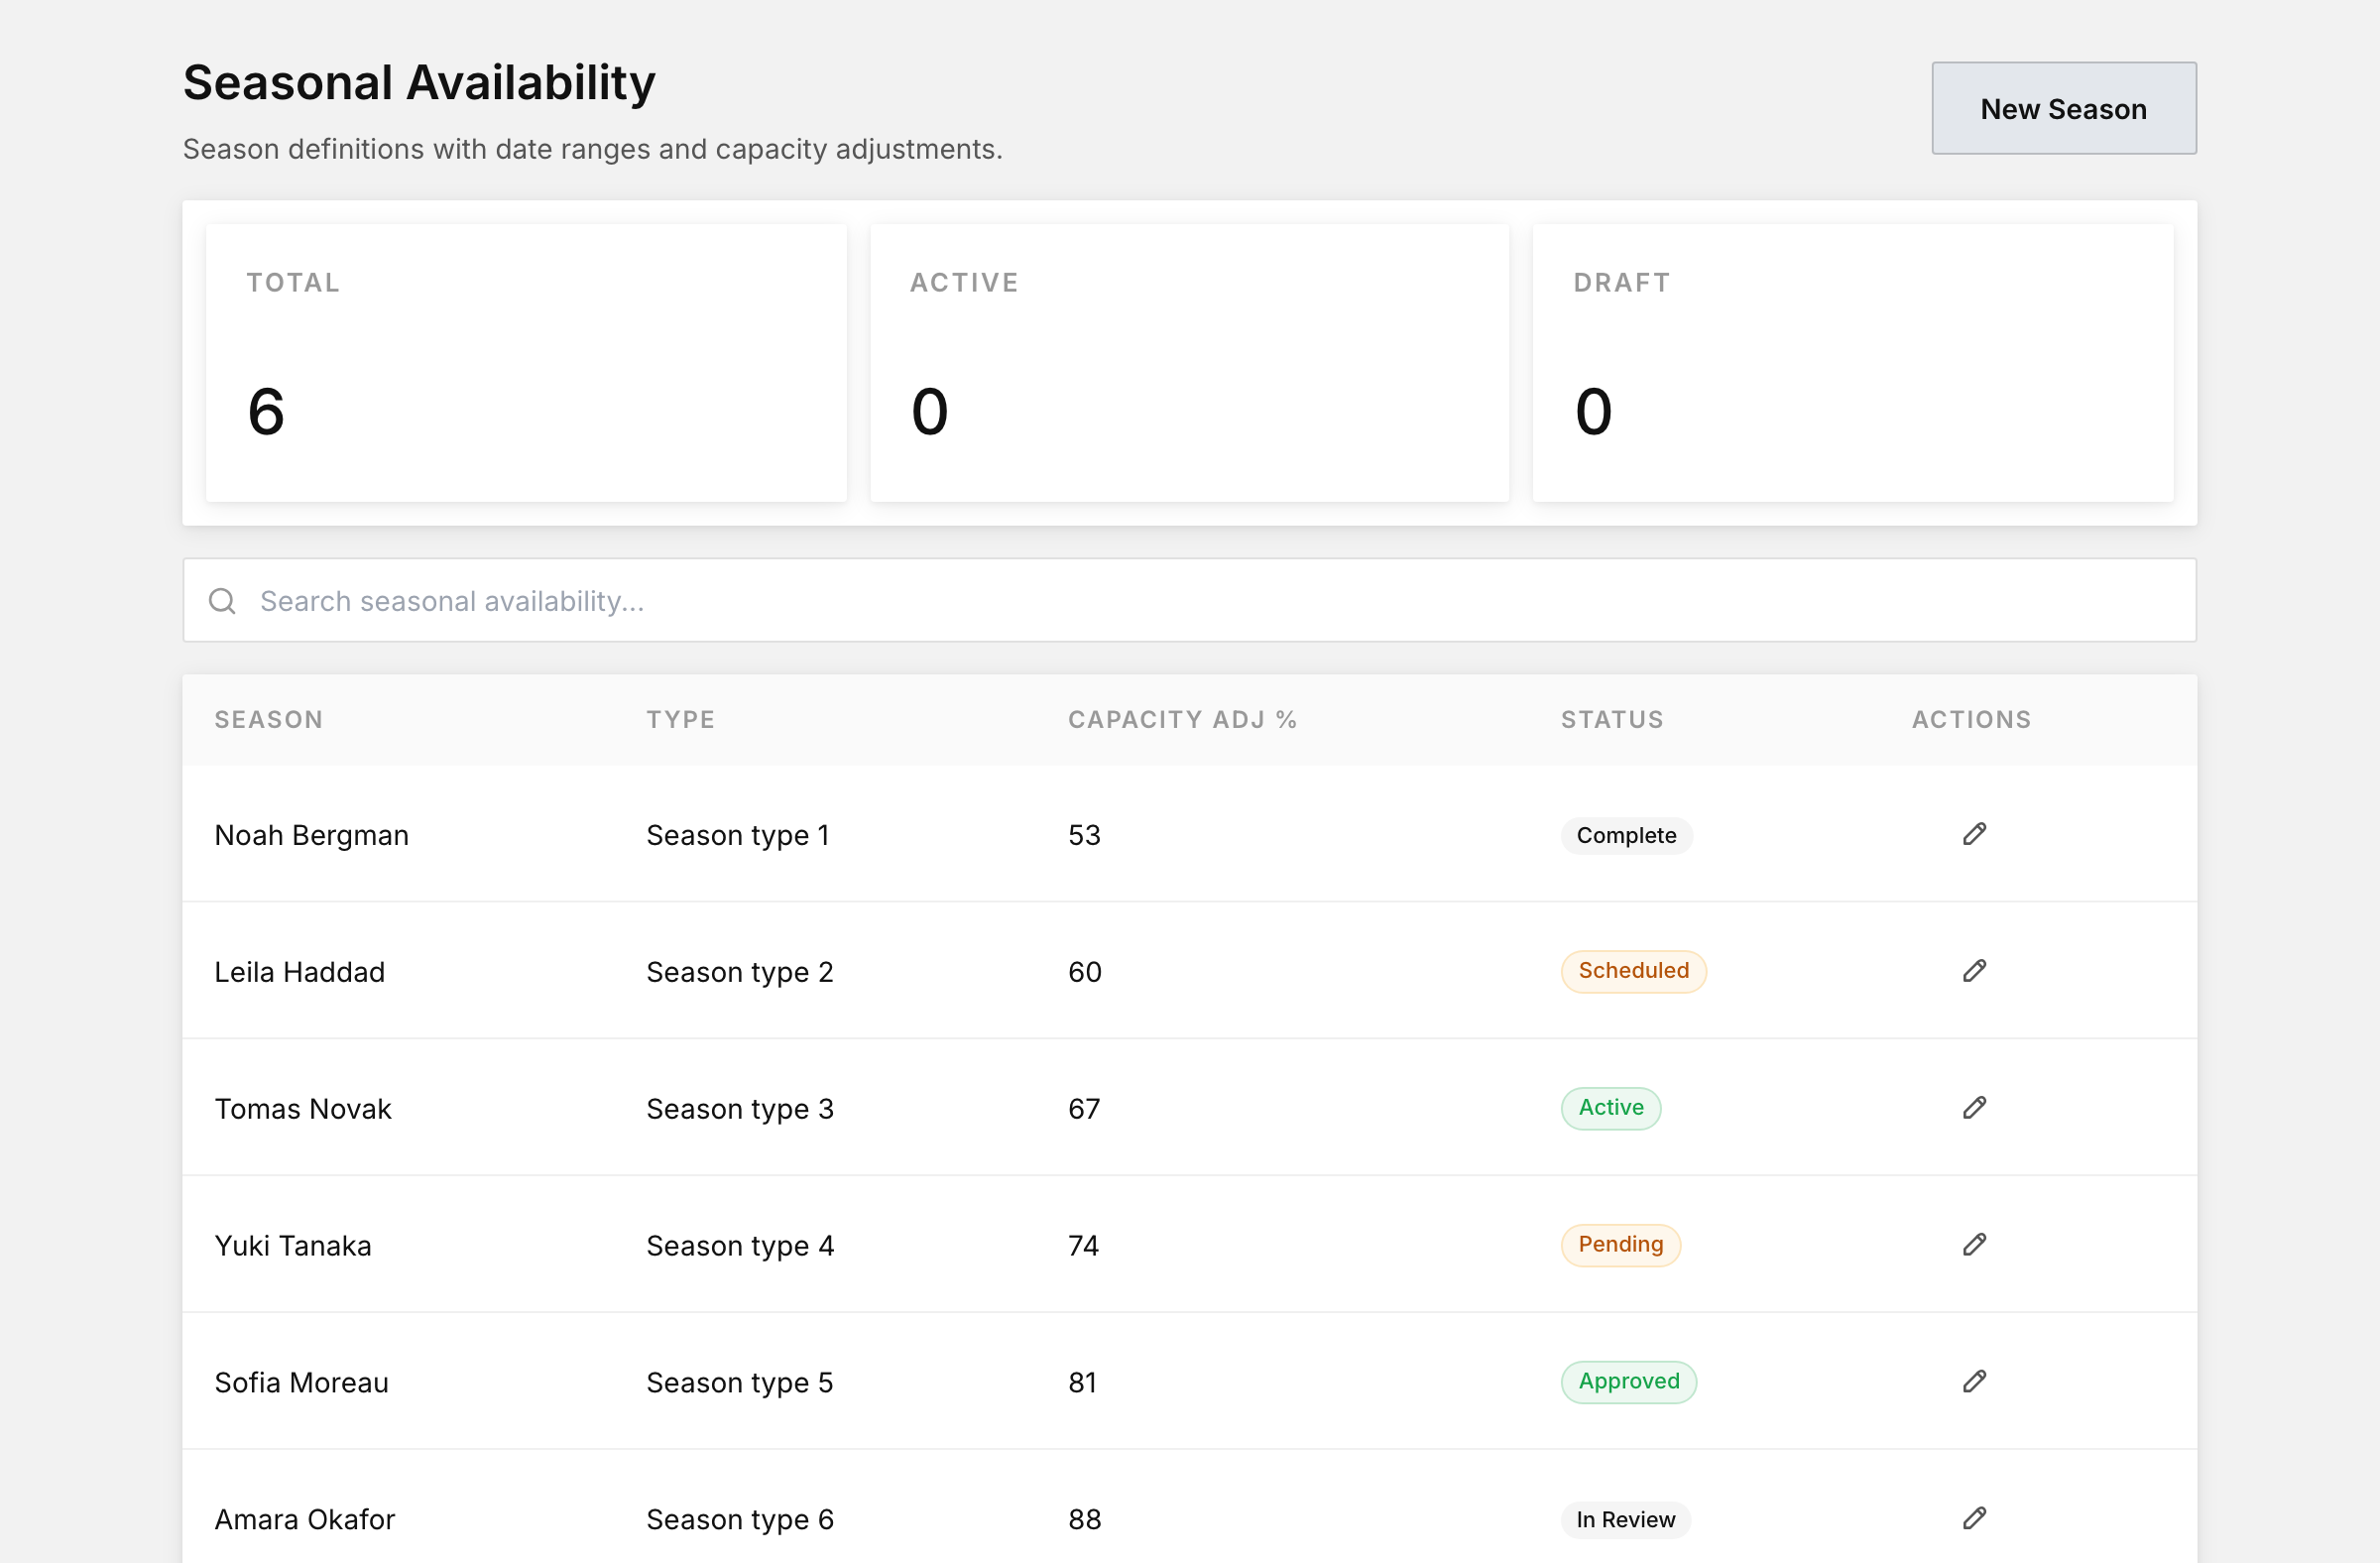Click the edit pencil for Noah Bergman
This screenshot has height=1563, width=2380.
click(x=1974, y=834)
